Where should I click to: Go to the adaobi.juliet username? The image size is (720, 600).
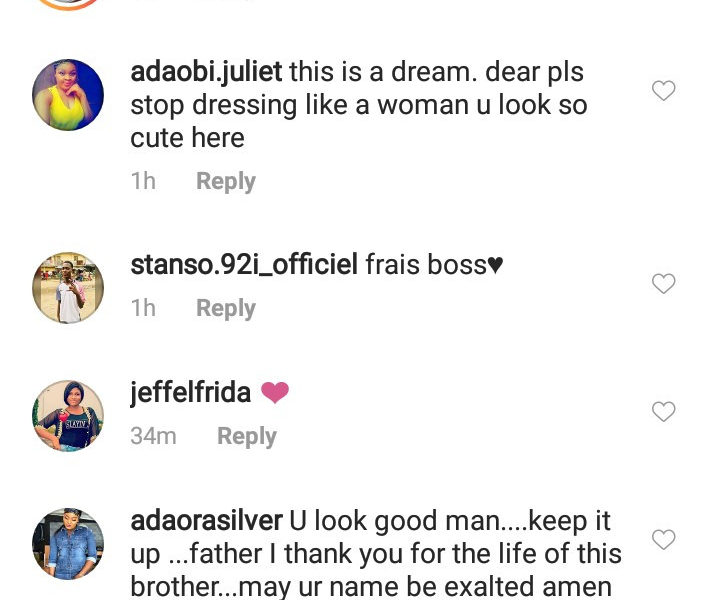tap(207, 72)
